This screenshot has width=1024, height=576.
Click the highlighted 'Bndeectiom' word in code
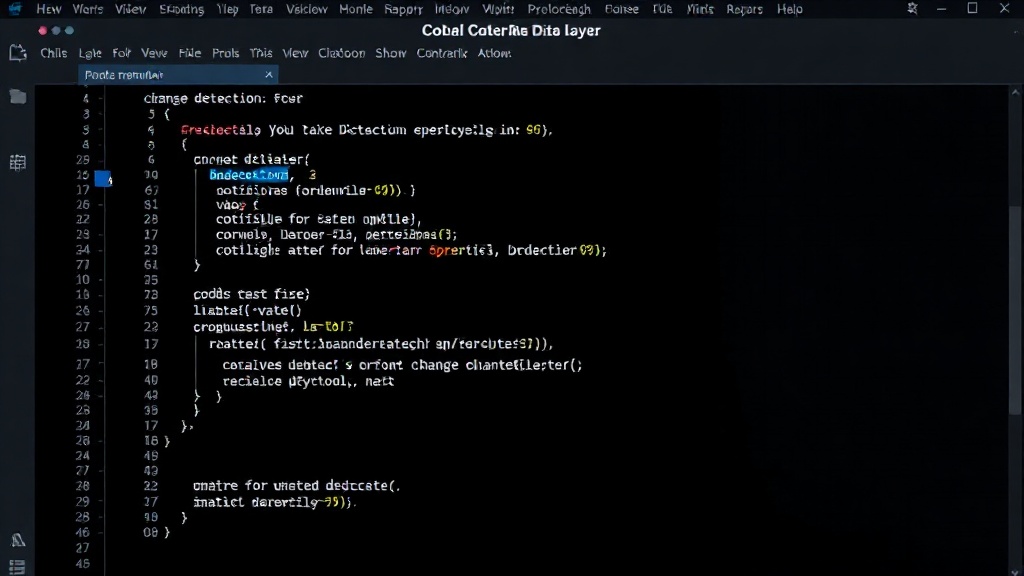point(249,175)
